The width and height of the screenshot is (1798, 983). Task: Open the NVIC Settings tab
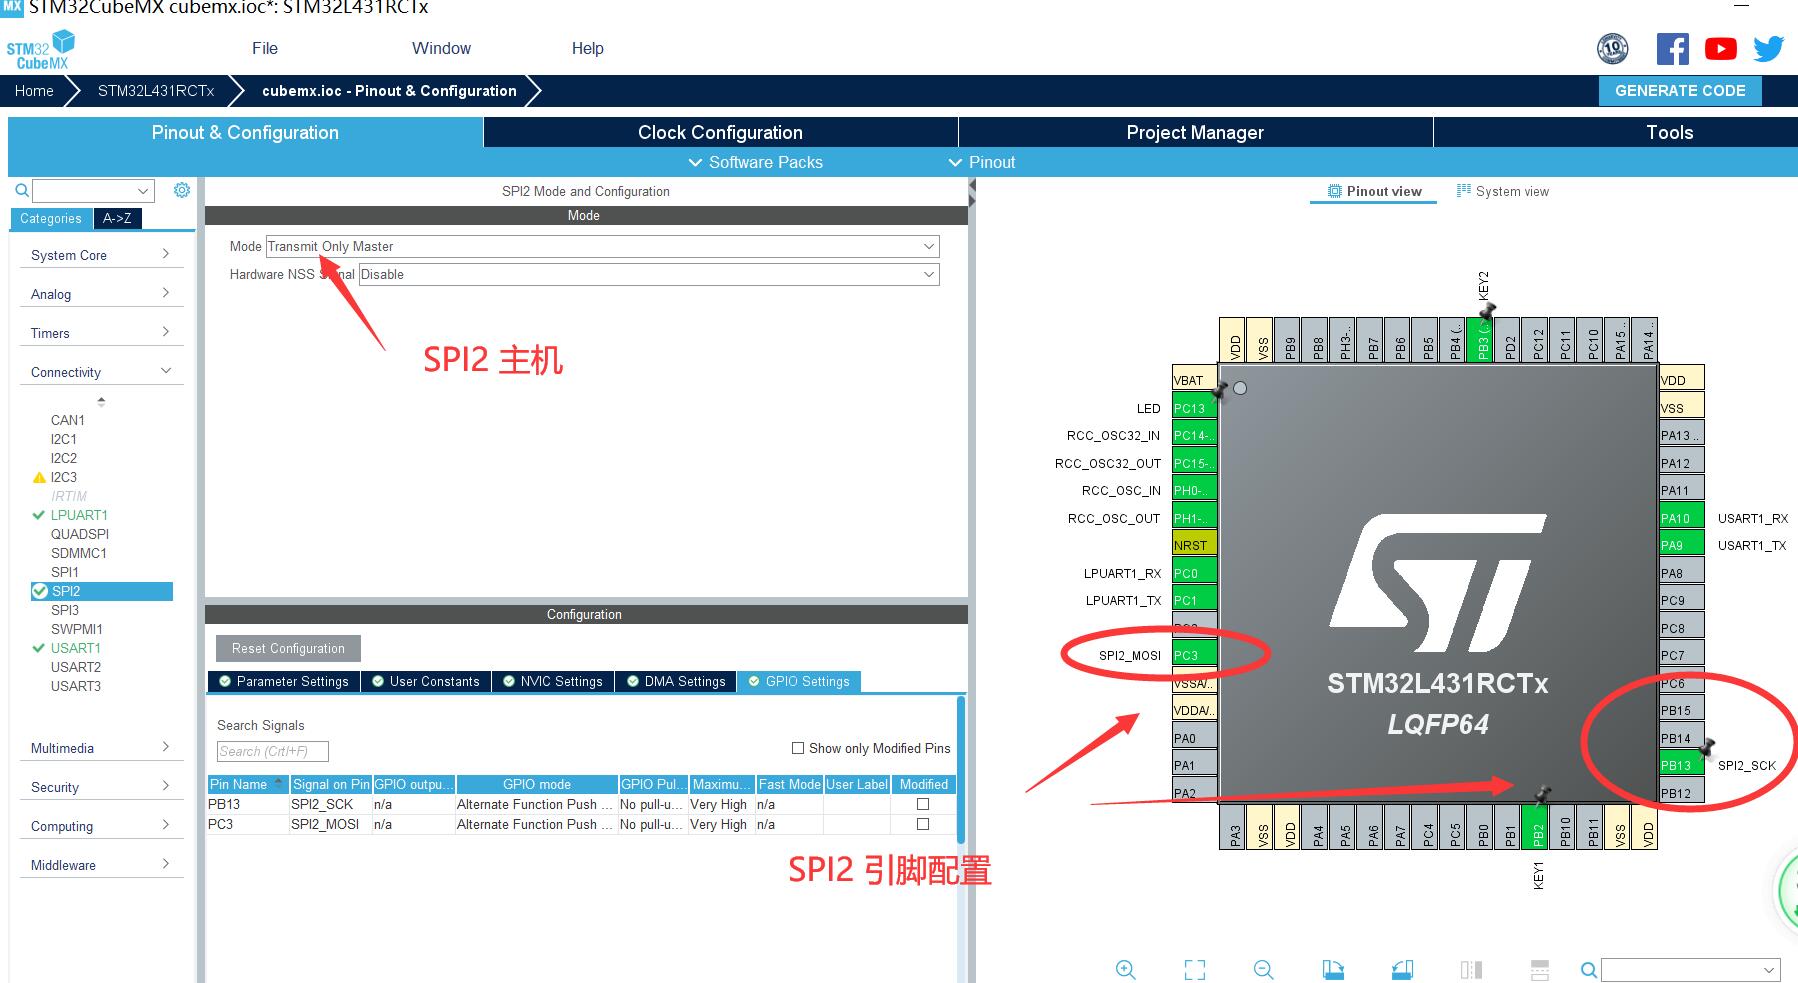553,681
